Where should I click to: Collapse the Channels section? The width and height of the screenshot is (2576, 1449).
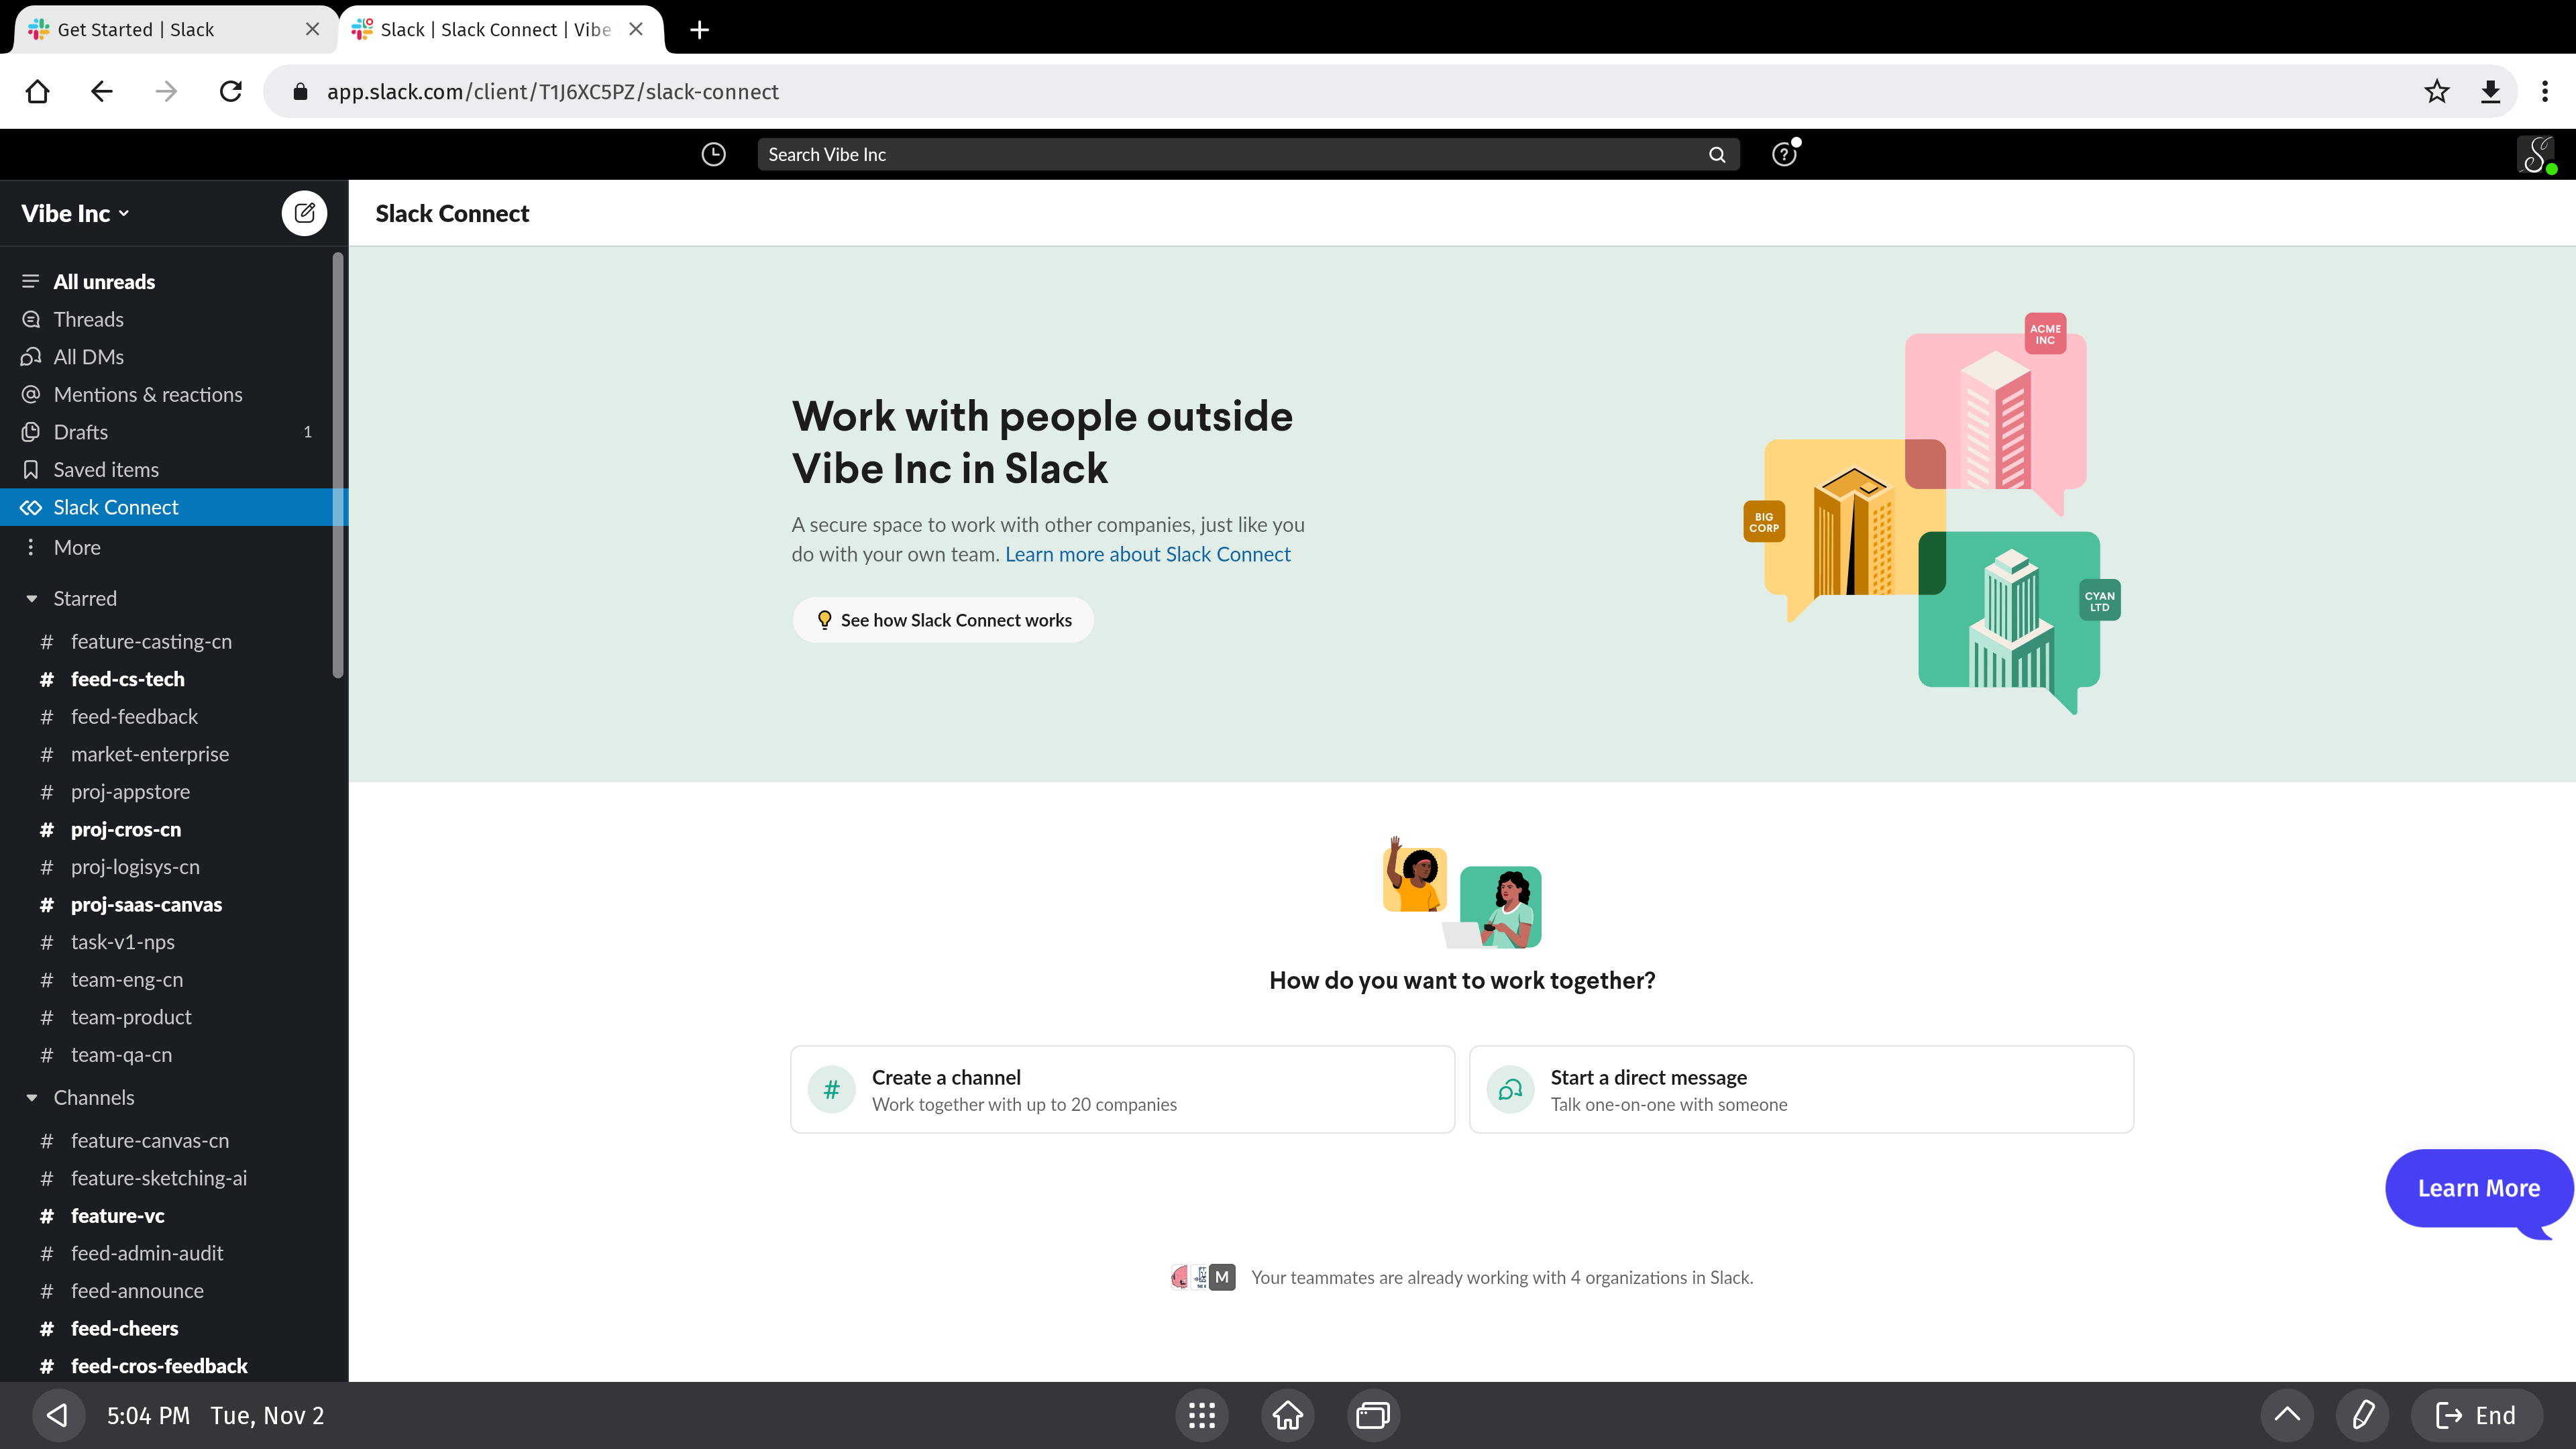32,1097
